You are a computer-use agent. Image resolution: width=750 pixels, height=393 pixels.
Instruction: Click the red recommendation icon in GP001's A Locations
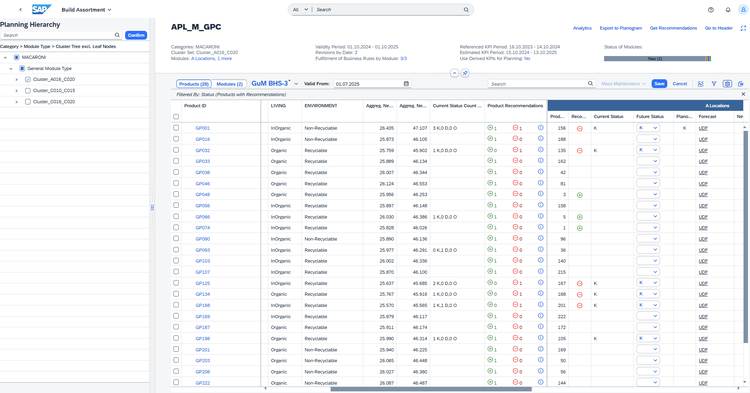click(x=580, y=129)
